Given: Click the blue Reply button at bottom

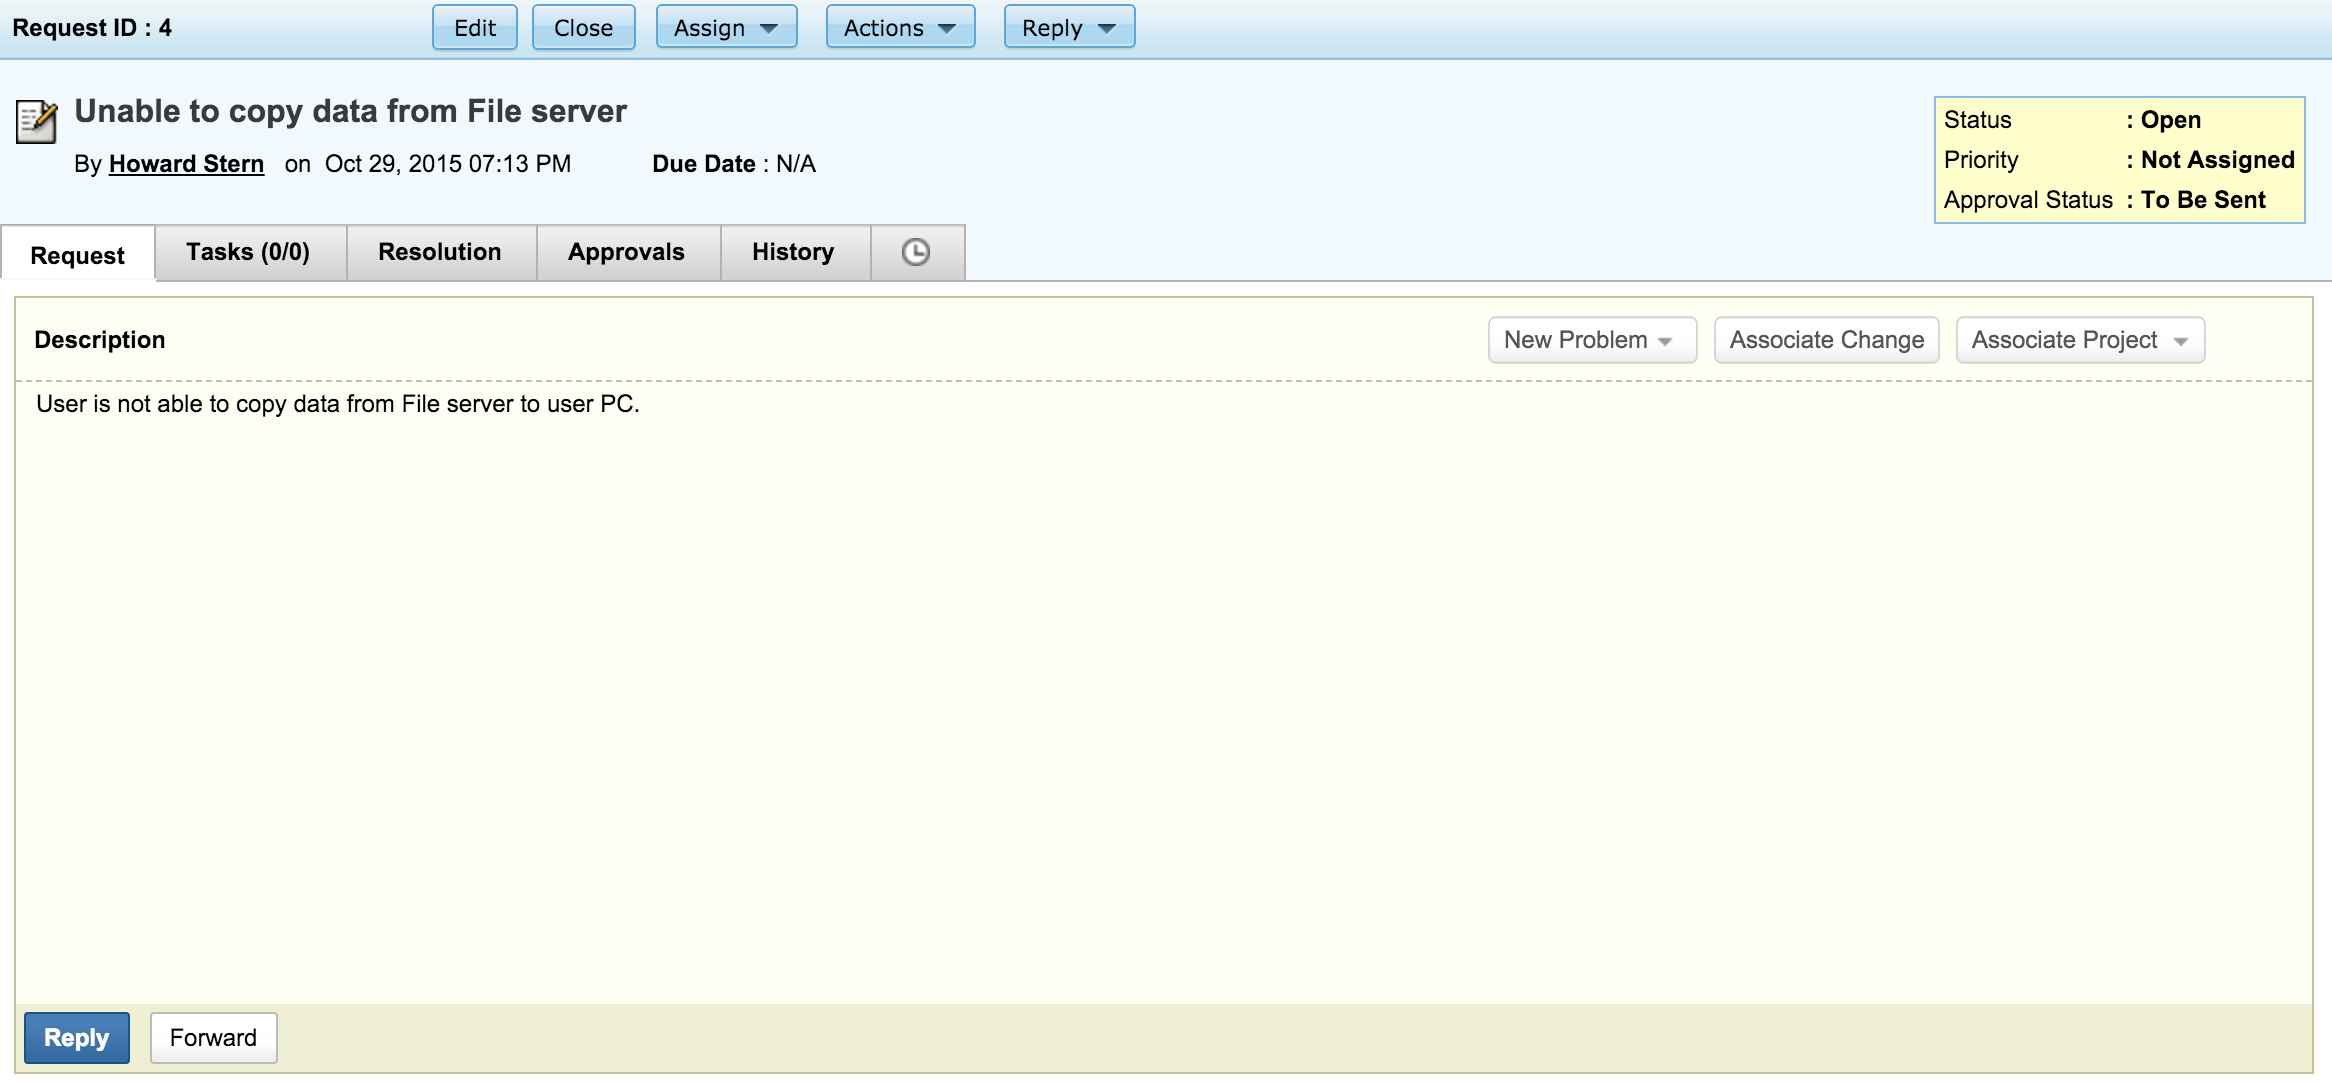Looking at the screenshot, I should [76, 1038].
